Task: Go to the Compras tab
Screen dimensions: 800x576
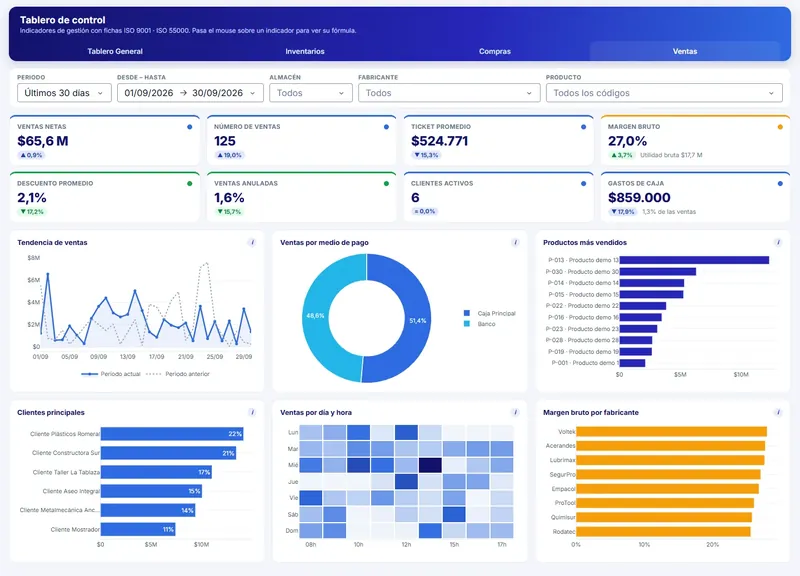Action: 494,51
